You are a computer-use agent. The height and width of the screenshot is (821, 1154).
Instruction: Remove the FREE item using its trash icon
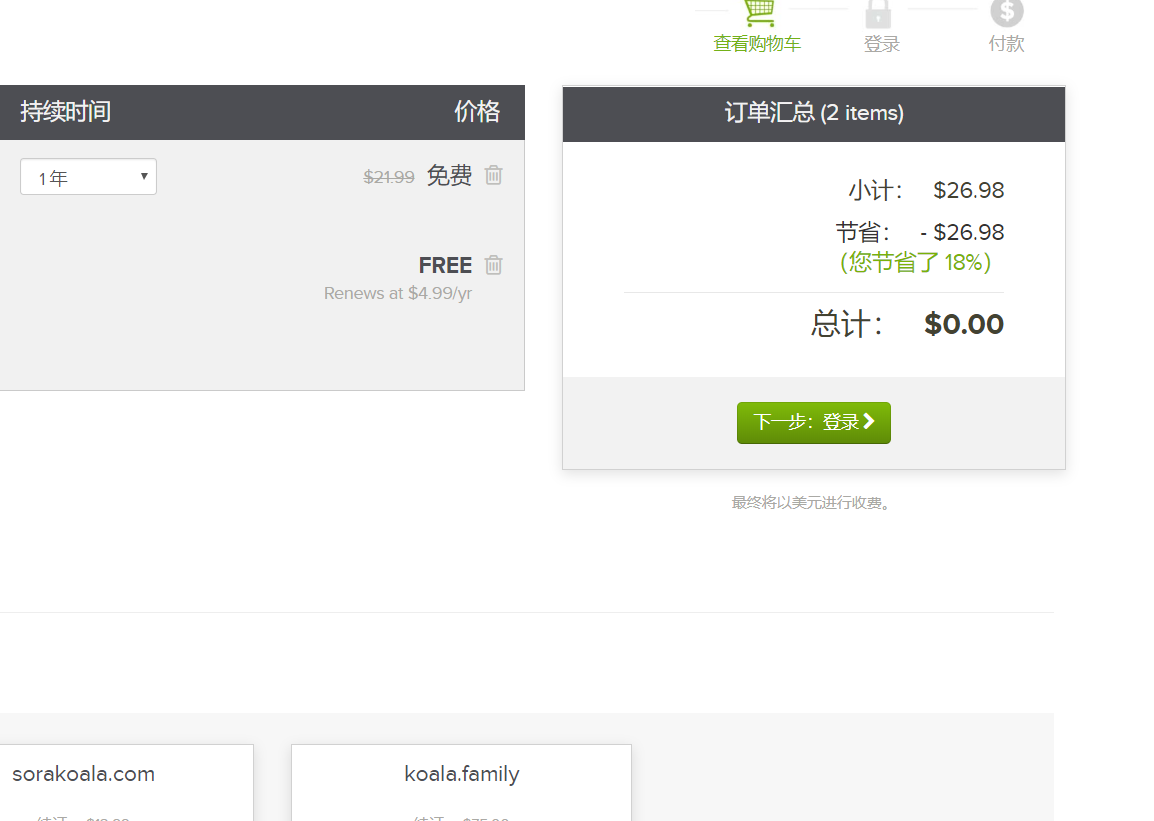pos(493,264)
